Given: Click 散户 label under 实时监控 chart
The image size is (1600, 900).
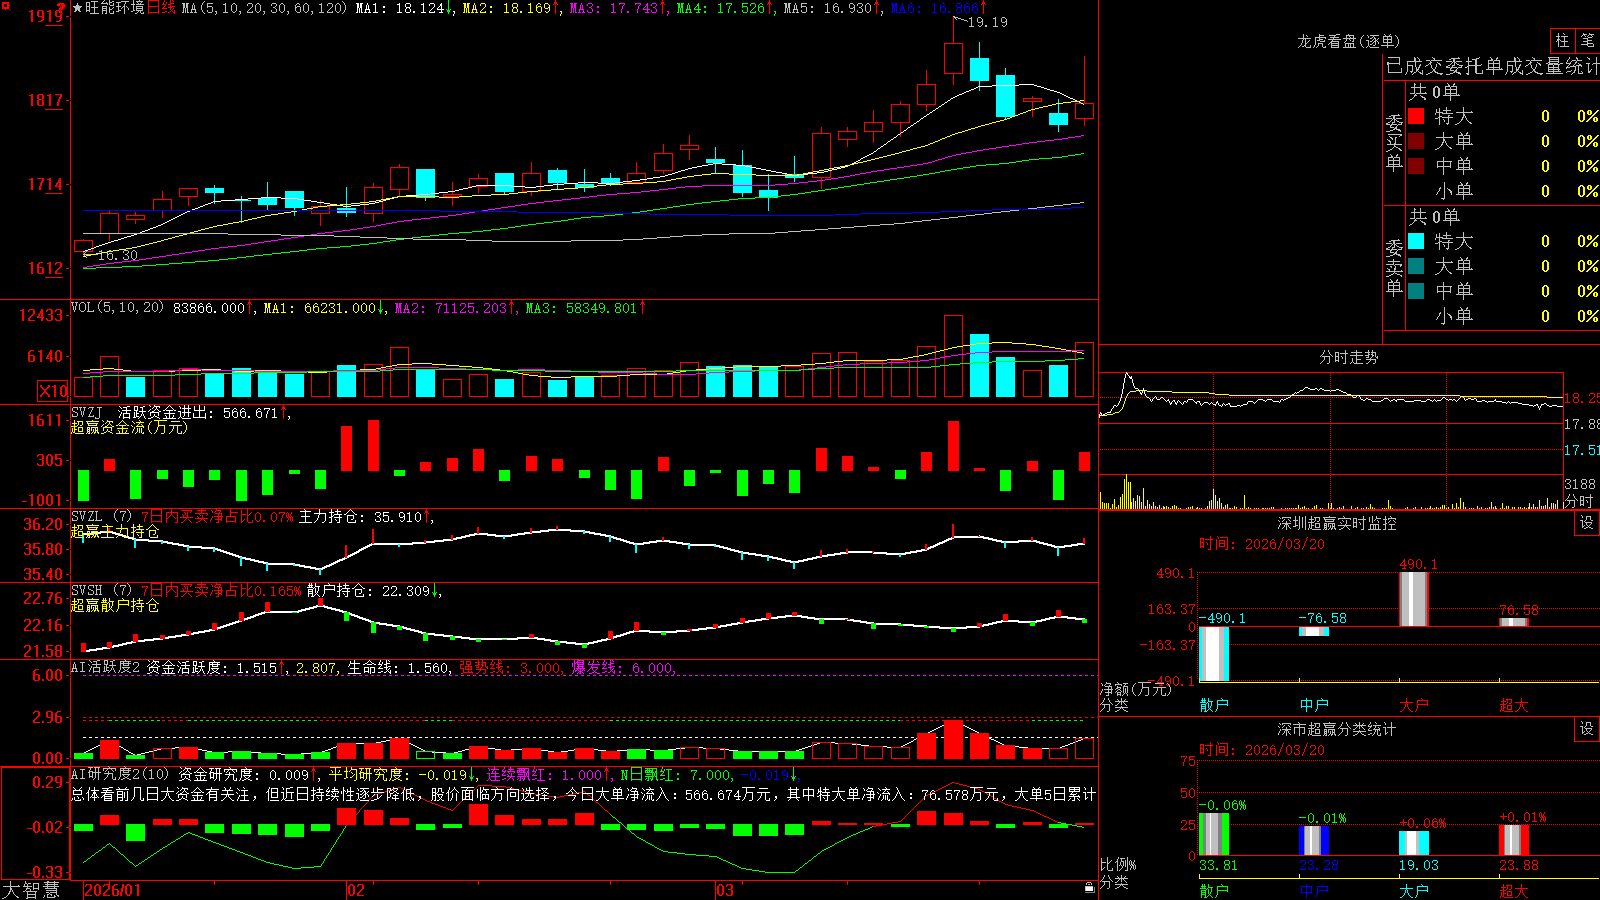Looking at the screenshot, I should [1214, 705].
